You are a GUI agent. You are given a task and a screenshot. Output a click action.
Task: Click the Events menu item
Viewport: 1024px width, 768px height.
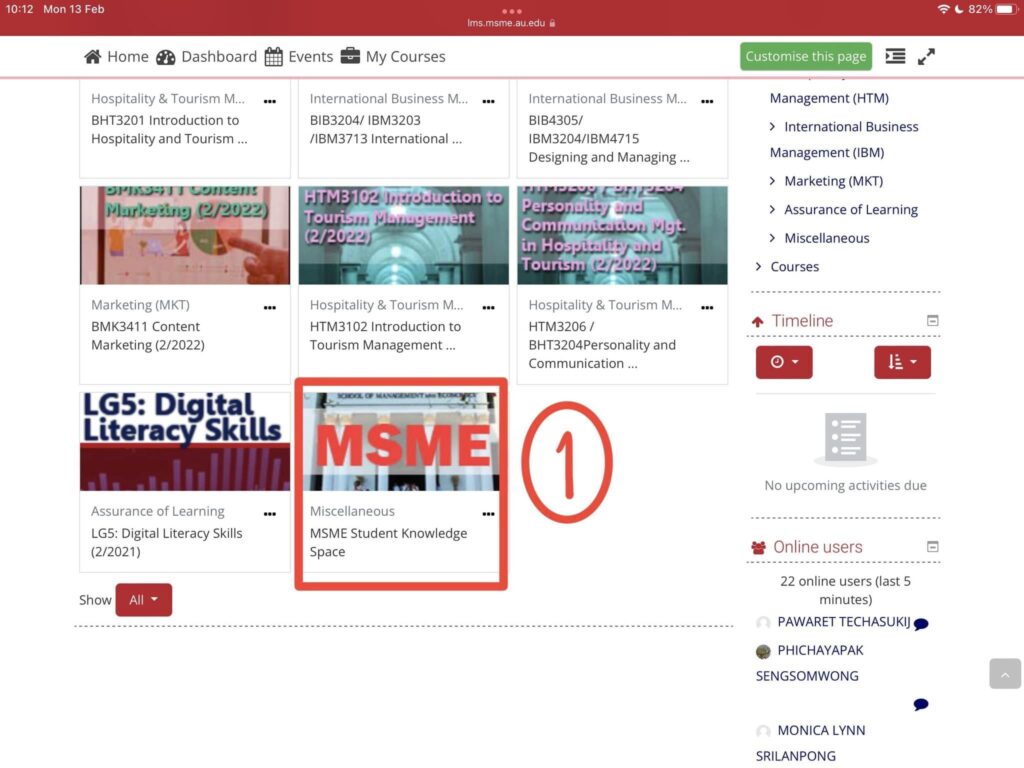(310, 56)
